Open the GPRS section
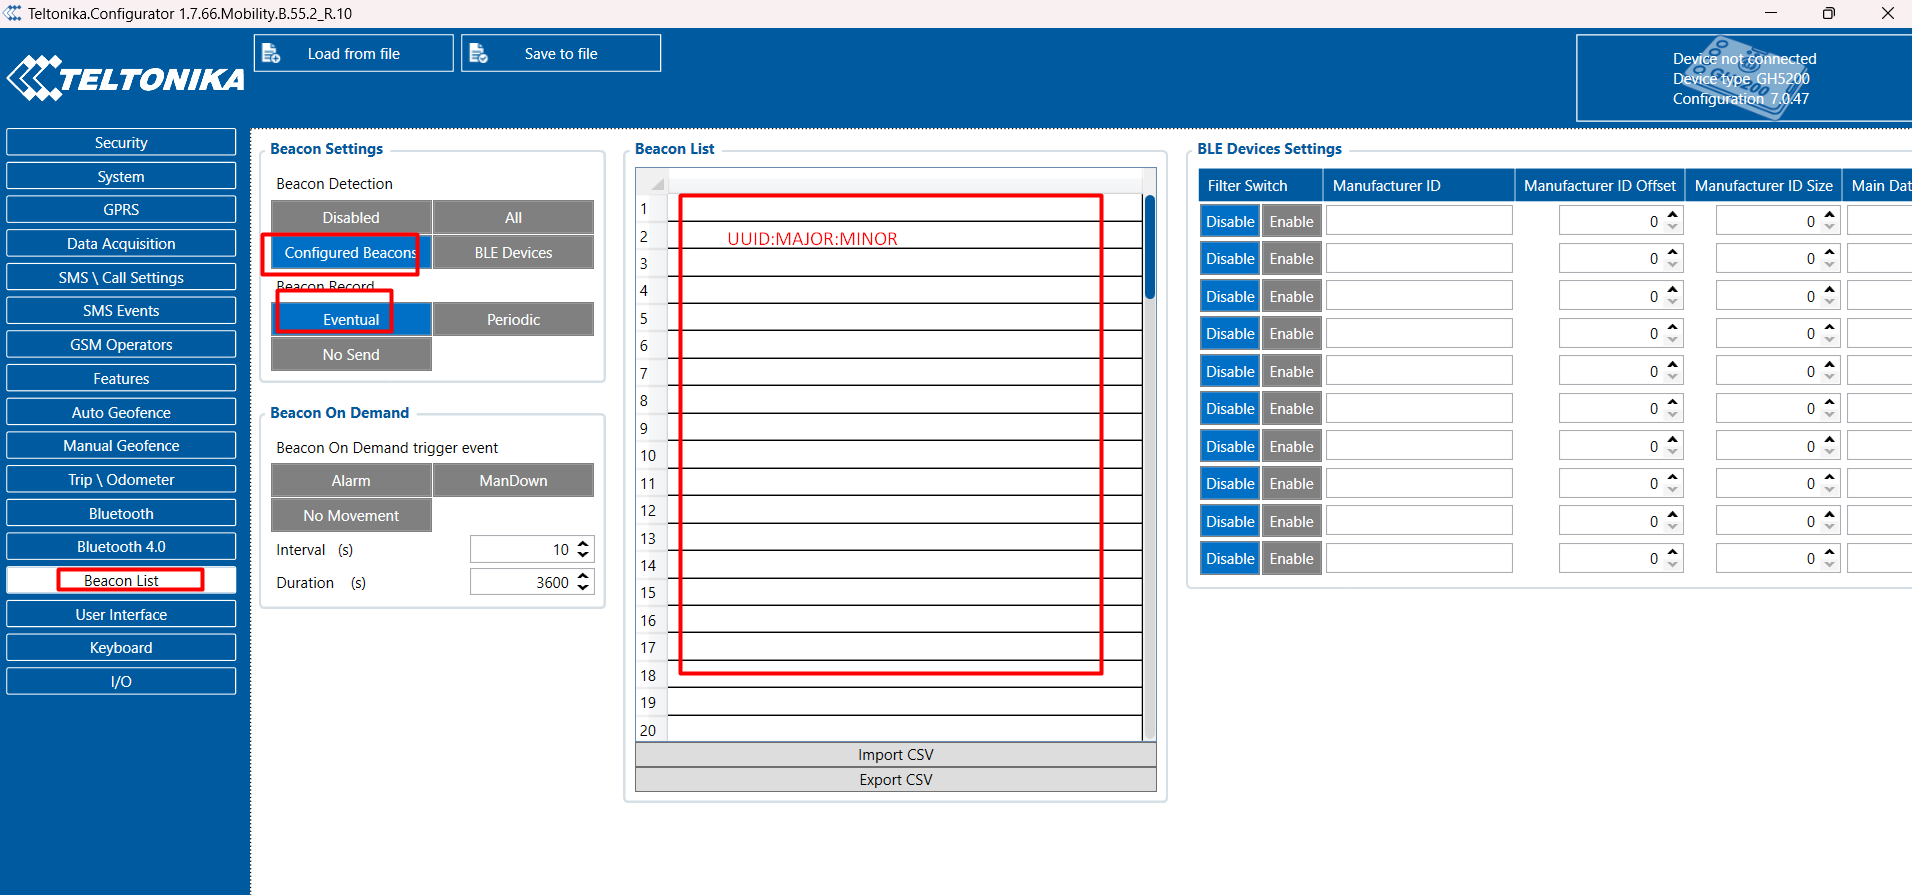 [x=121, y=209]
